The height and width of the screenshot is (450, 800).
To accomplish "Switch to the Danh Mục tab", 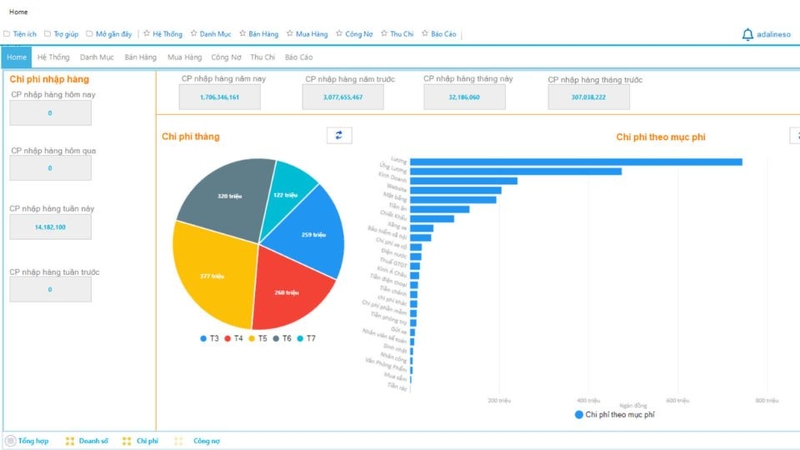I will click(x=97, y=58).
